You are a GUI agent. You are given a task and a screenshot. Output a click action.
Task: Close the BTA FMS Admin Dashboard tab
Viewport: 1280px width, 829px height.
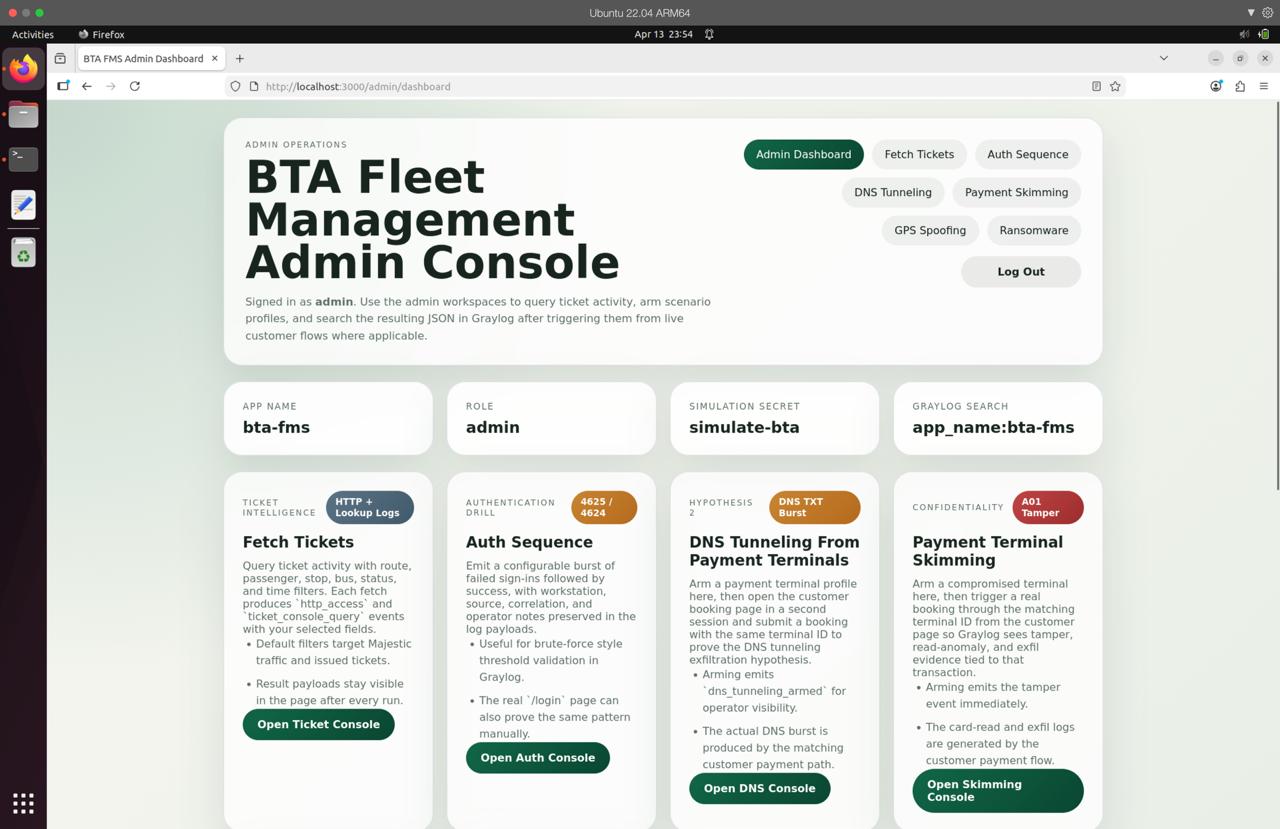coord(214,58)
